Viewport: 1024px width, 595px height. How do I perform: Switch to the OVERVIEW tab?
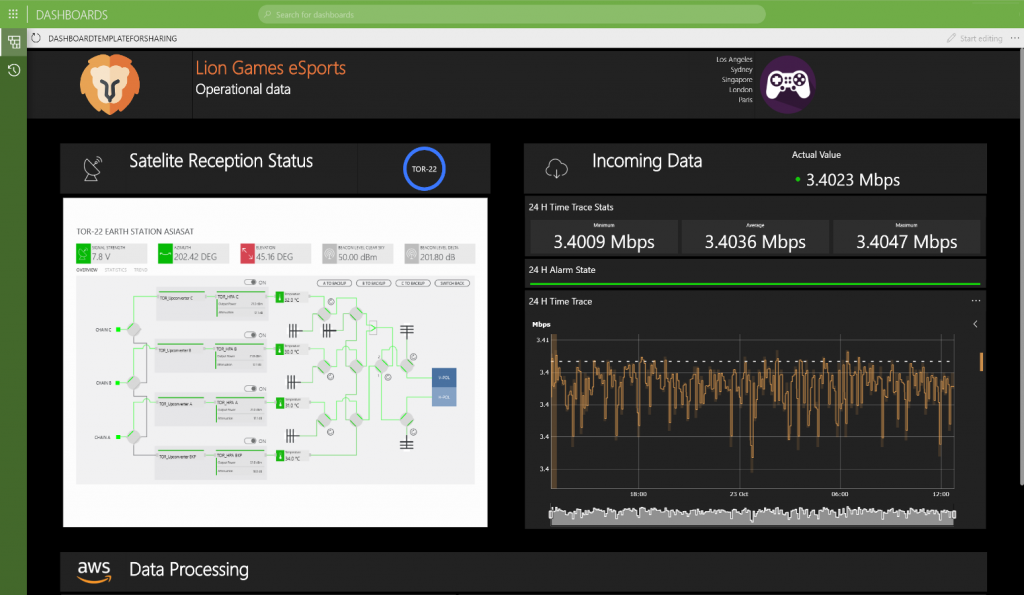coord(87,270)
